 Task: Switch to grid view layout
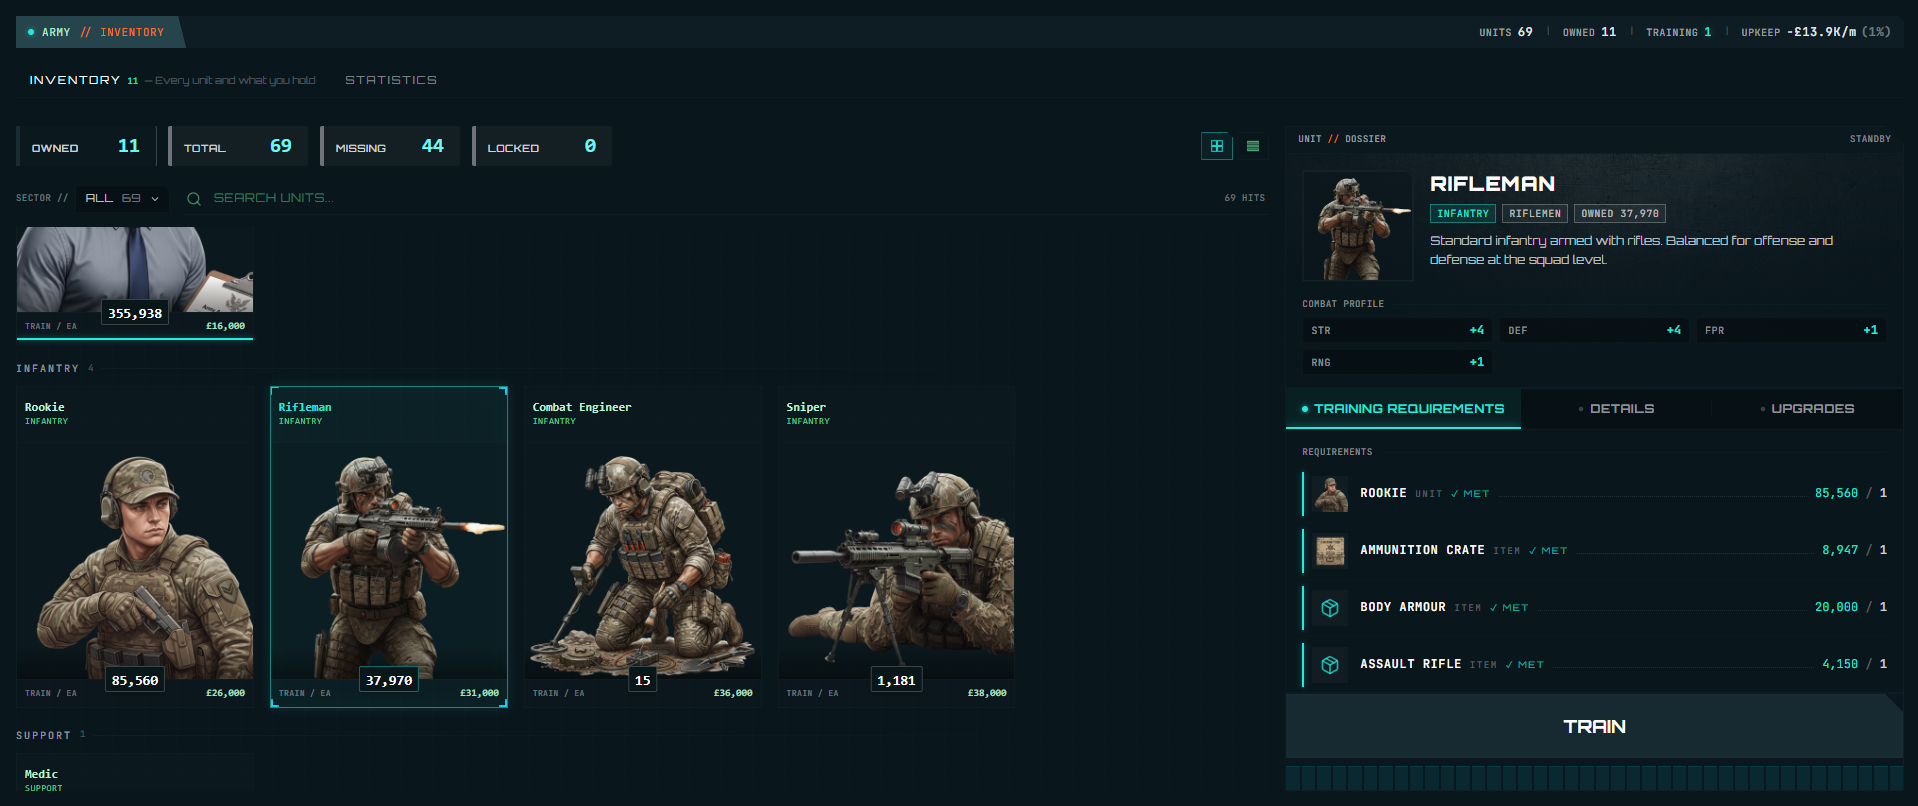[x=1216, y=146]
